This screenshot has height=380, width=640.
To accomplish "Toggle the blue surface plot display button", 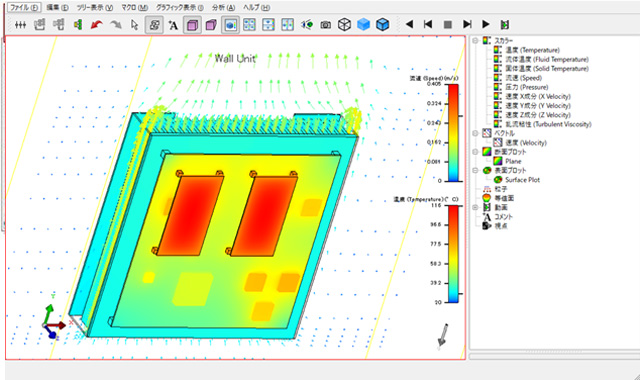I will coord(230,25).
